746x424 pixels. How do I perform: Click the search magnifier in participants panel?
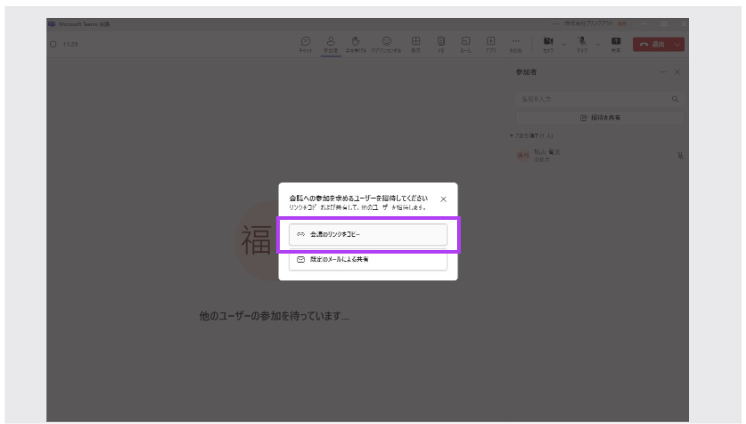675,99
